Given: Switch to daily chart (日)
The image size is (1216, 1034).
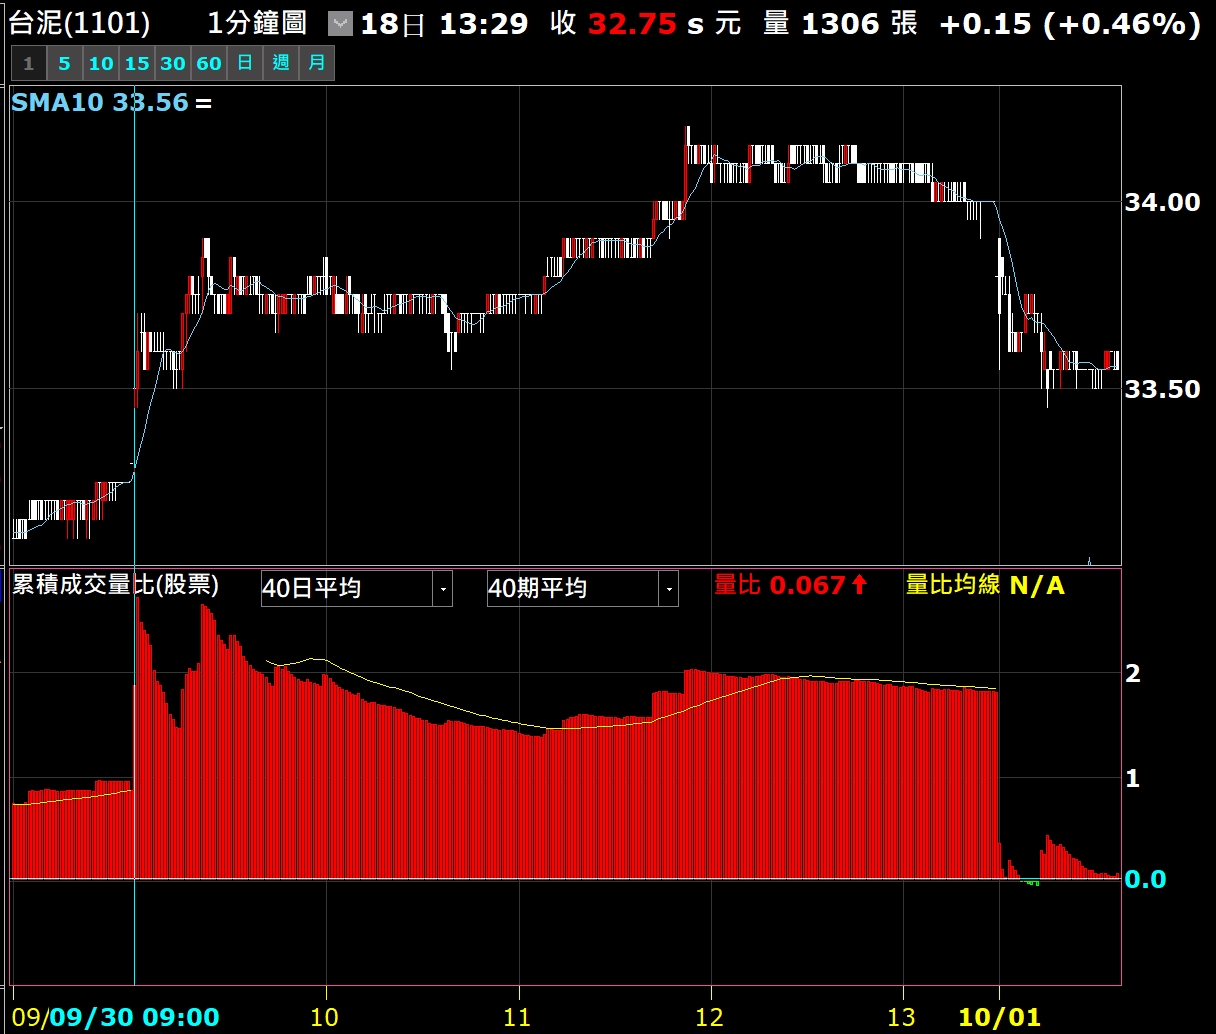Looking at the screenshot, I should point(244,64).
